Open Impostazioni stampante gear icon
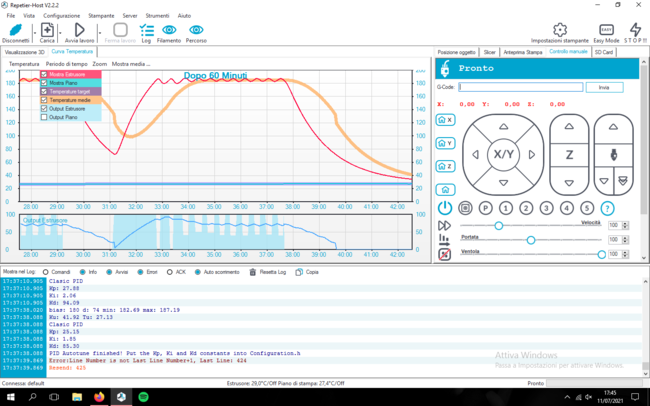 tap(560, 31)
